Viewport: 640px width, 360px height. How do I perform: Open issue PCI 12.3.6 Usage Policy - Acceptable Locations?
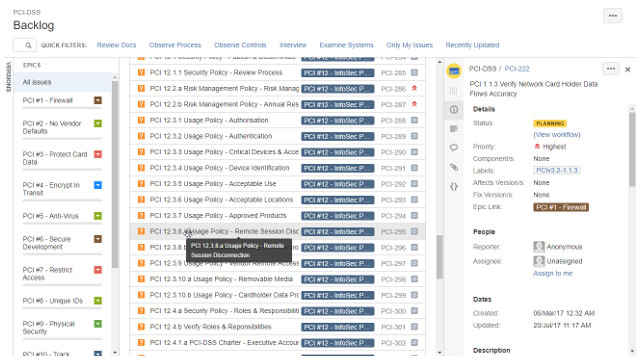pos(221,200)
